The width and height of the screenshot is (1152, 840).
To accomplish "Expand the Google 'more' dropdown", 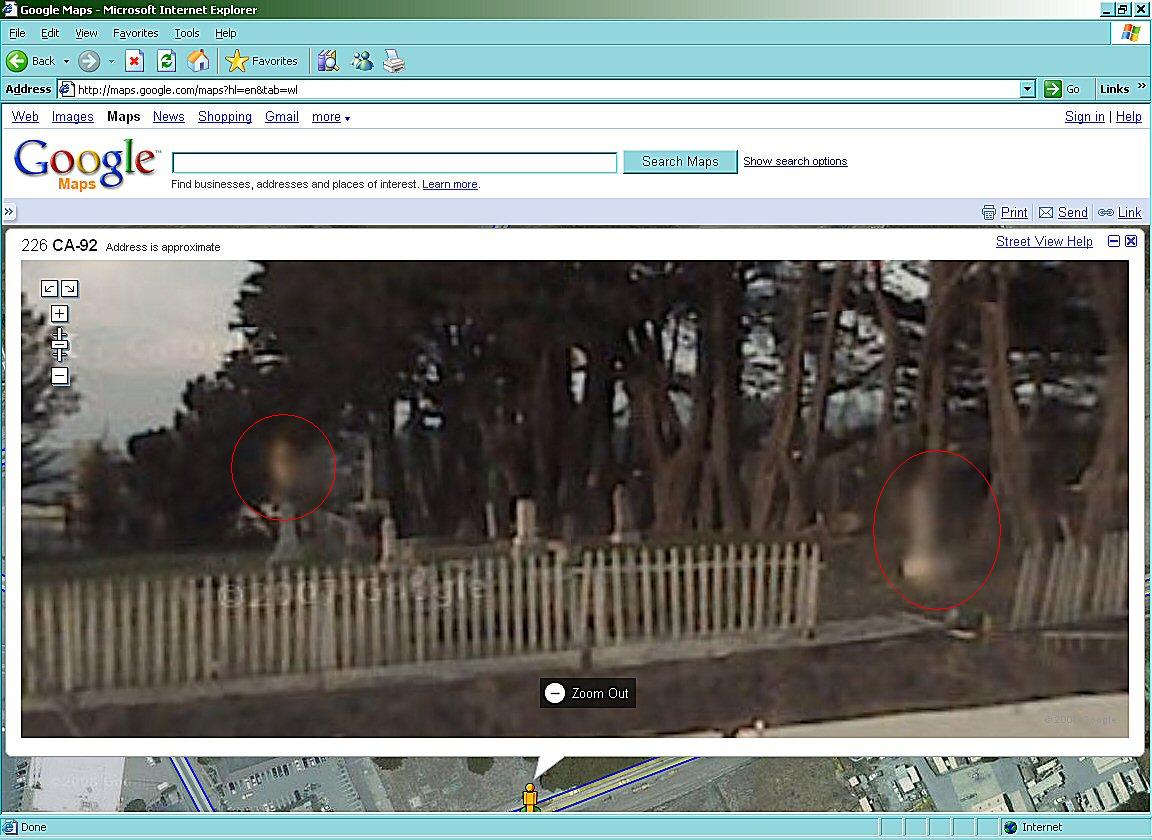I will click(x=331, y=117).
